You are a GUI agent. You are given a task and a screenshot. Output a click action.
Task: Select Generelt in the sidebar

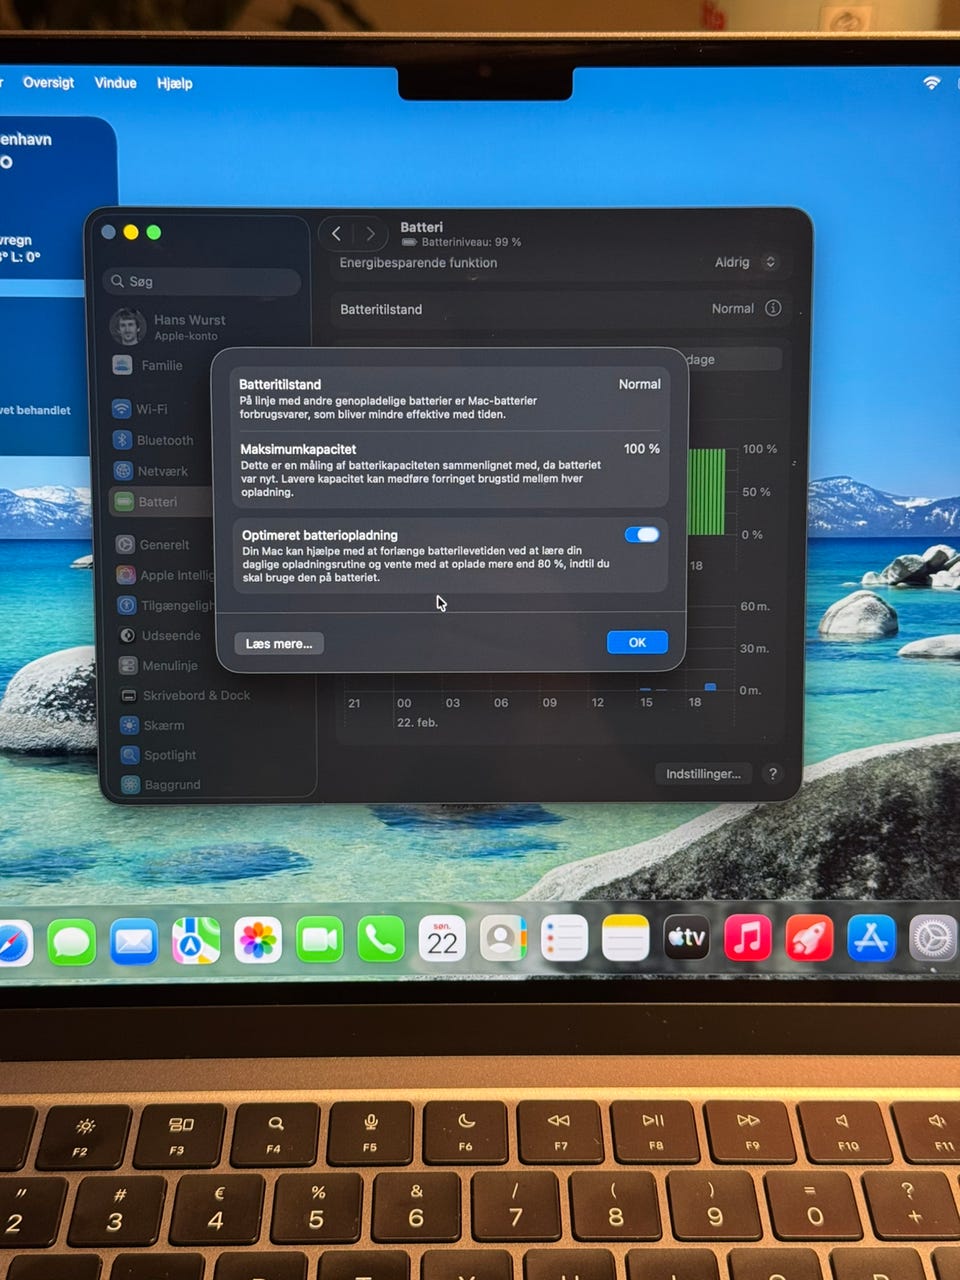tap(152, 545)
